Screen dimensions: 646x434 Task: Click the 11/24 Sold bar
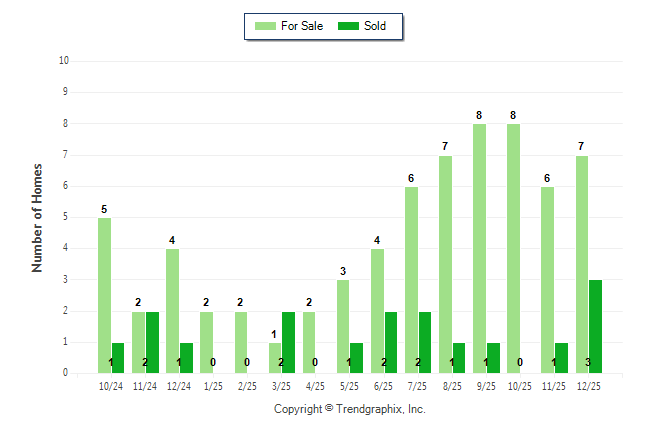point(152,341)
